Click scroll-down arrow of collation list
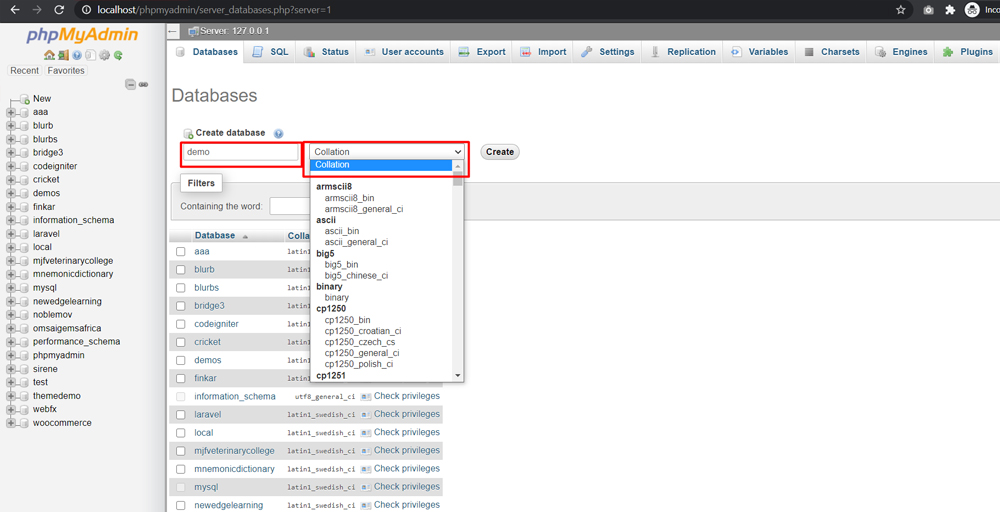 click(x=457, y=376)
